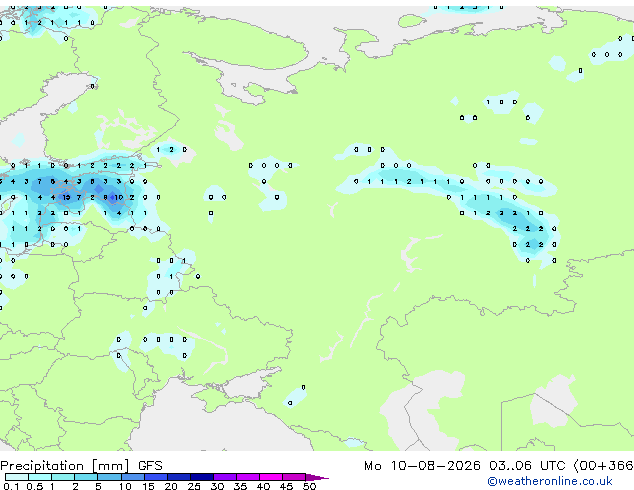Click the '30' legend scale label
Image resolution: width=634 pixels, height=490 pixels.
217,486
